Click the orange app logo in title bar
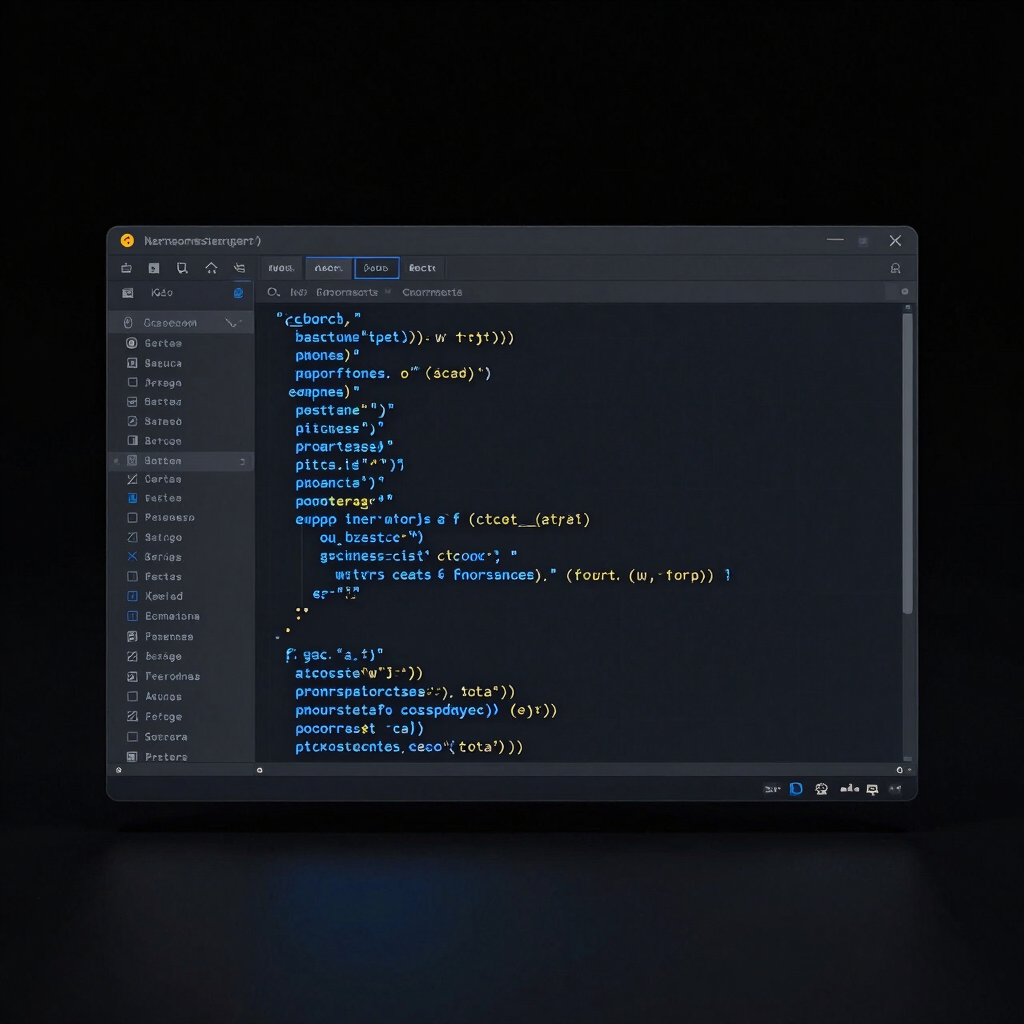Viewport: 1024px width, 1024px height. [127, 241]
